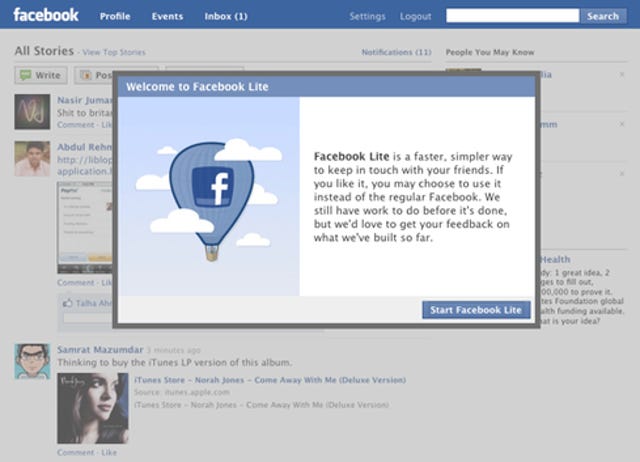
Task: Click the green Write speech bubble icon
Action: pyautogui.click(x=25, y=75)
